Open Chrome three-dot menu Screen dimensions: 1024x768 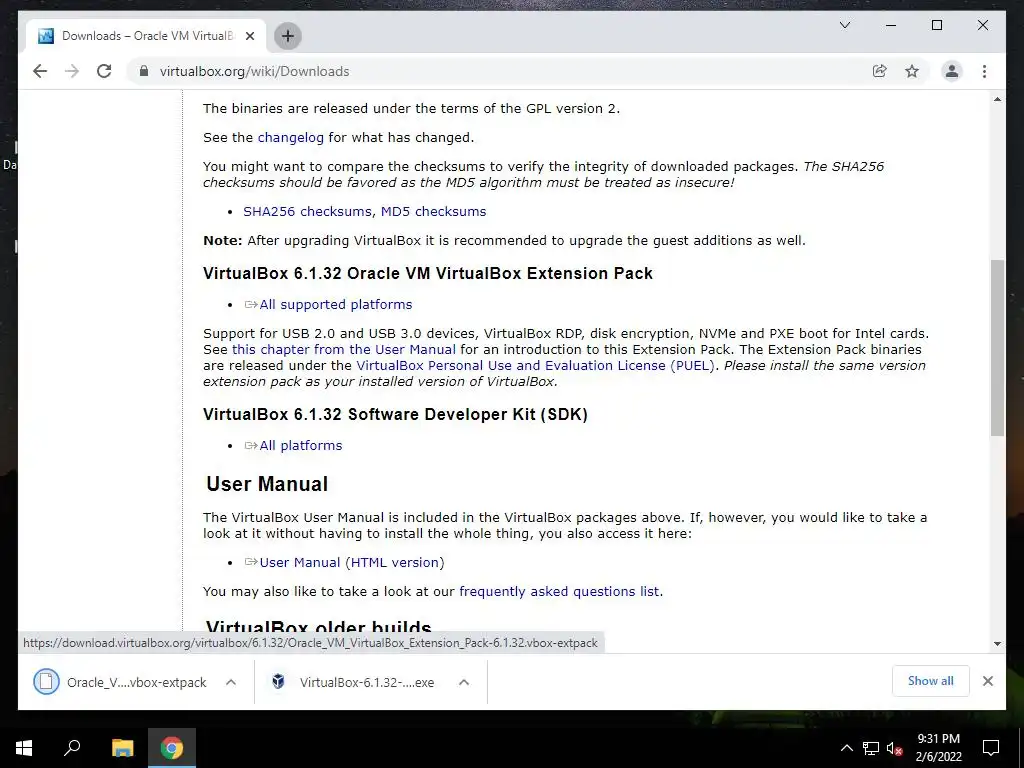(984, 71)
